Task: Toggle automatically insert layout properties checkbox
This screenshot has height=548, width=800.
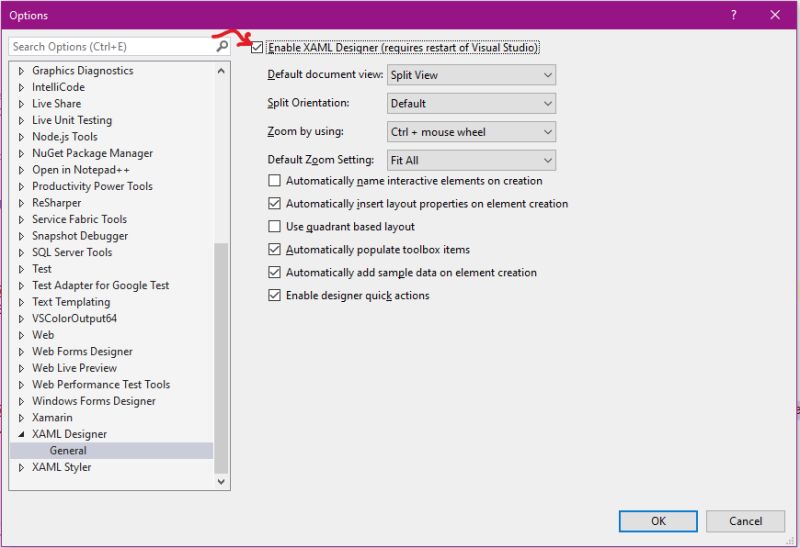Action: [274, 204]
